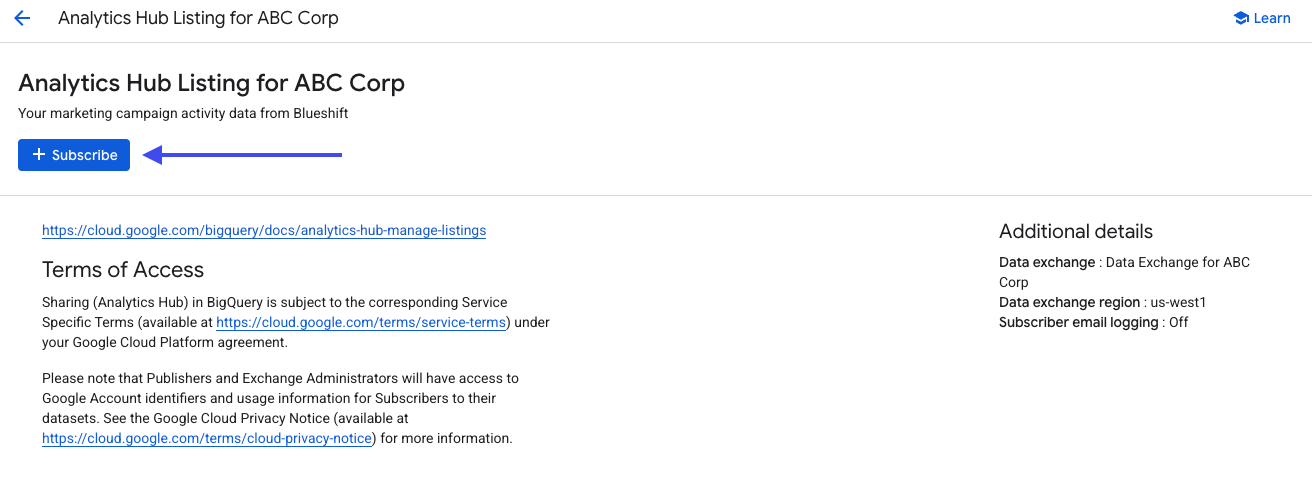1312x482 pixels.
Task: Open the Learn panel
Action: 1262,18
